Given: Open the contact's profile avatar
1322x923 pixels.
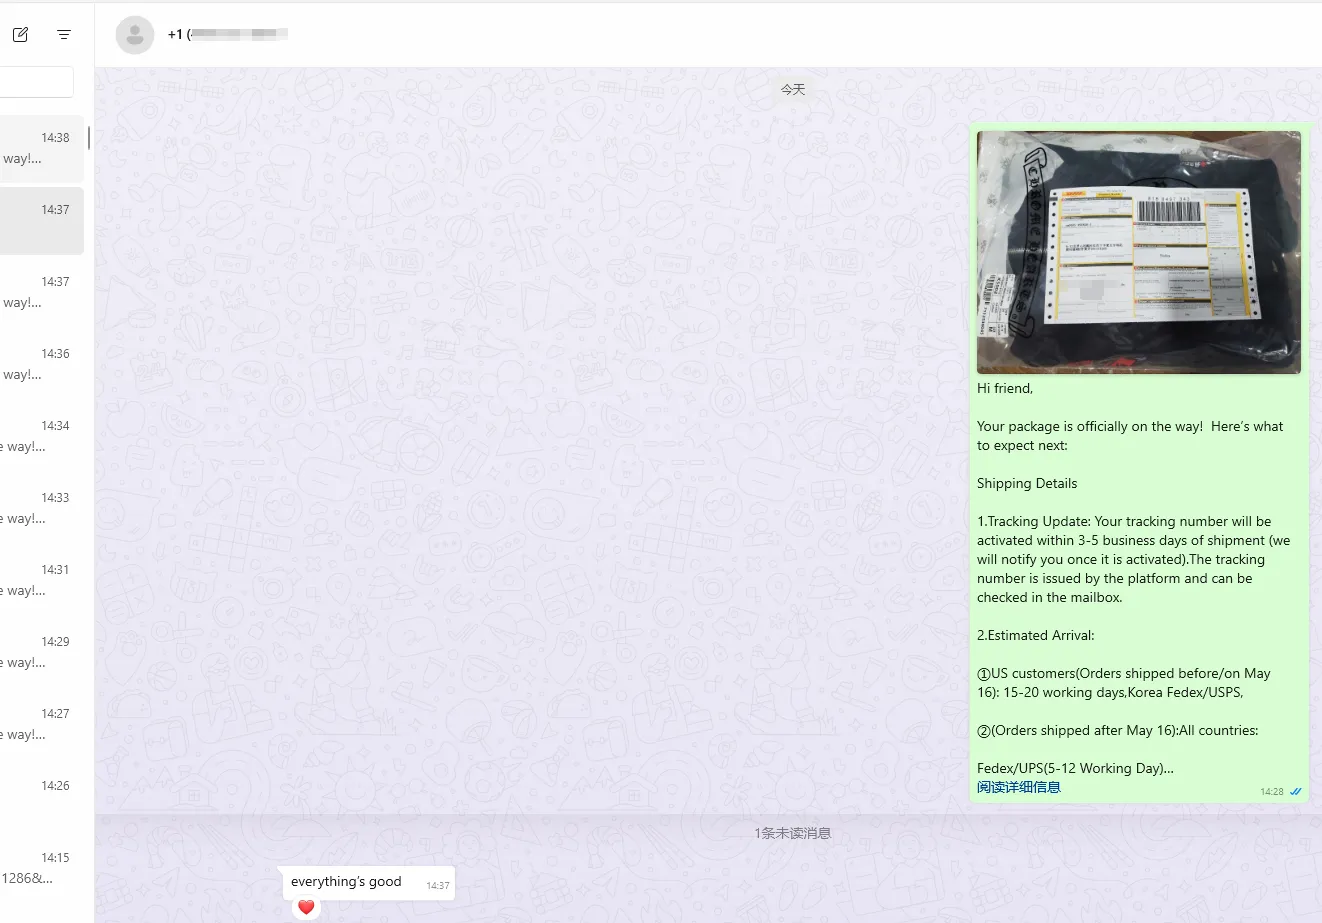Looking at the screenshot, I should pyautogui.click(x=135, y=35).
